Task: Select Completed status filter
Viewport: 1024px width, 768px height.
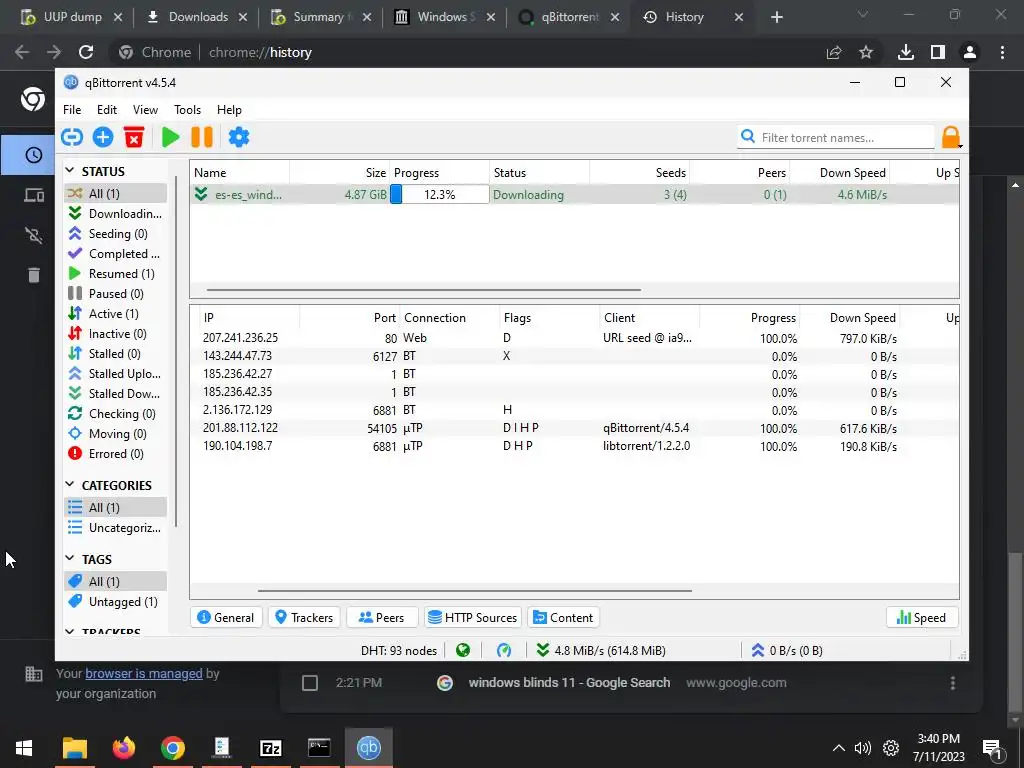Action: [x=115, y=253]
